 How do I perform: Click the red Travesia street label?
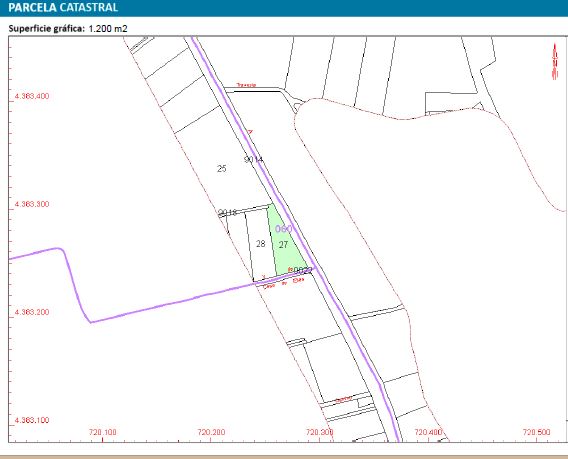pos(246,85)
